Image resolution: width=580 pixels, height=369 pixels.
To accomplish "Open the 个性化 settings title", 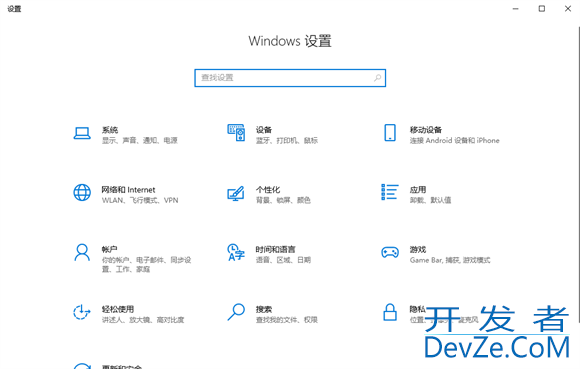I will tap(268, 190).
